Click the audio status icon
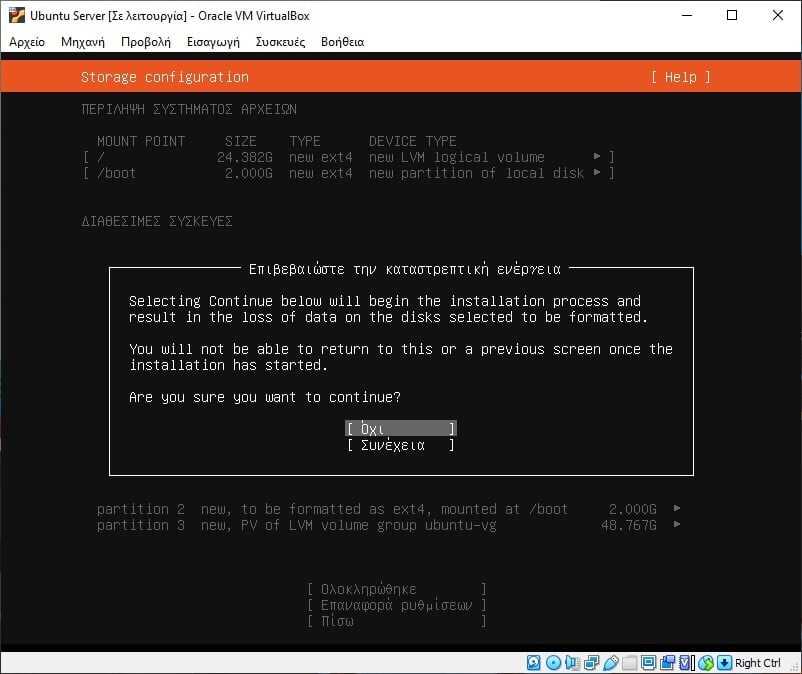The height and width of the screenshot is (674, 802). (x=572, y=663)
